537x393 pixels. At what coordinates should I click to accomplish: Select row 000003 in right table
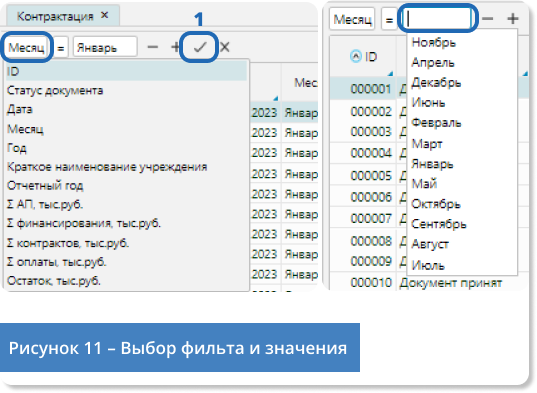[371, 131]
